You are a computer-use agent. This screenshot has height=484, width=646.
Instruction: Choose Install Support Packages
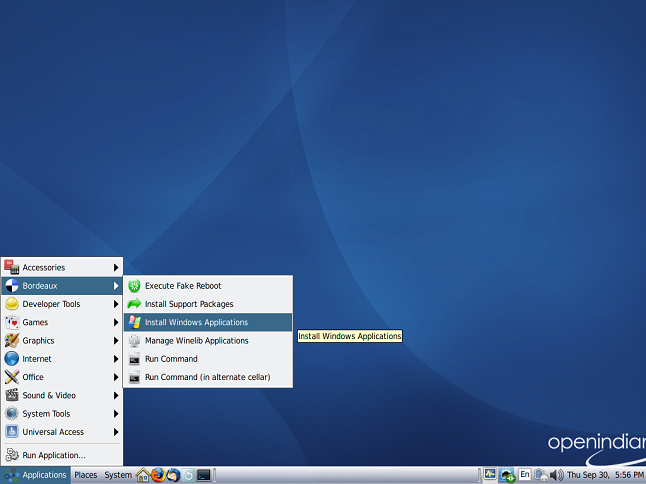tap(208, 304)
